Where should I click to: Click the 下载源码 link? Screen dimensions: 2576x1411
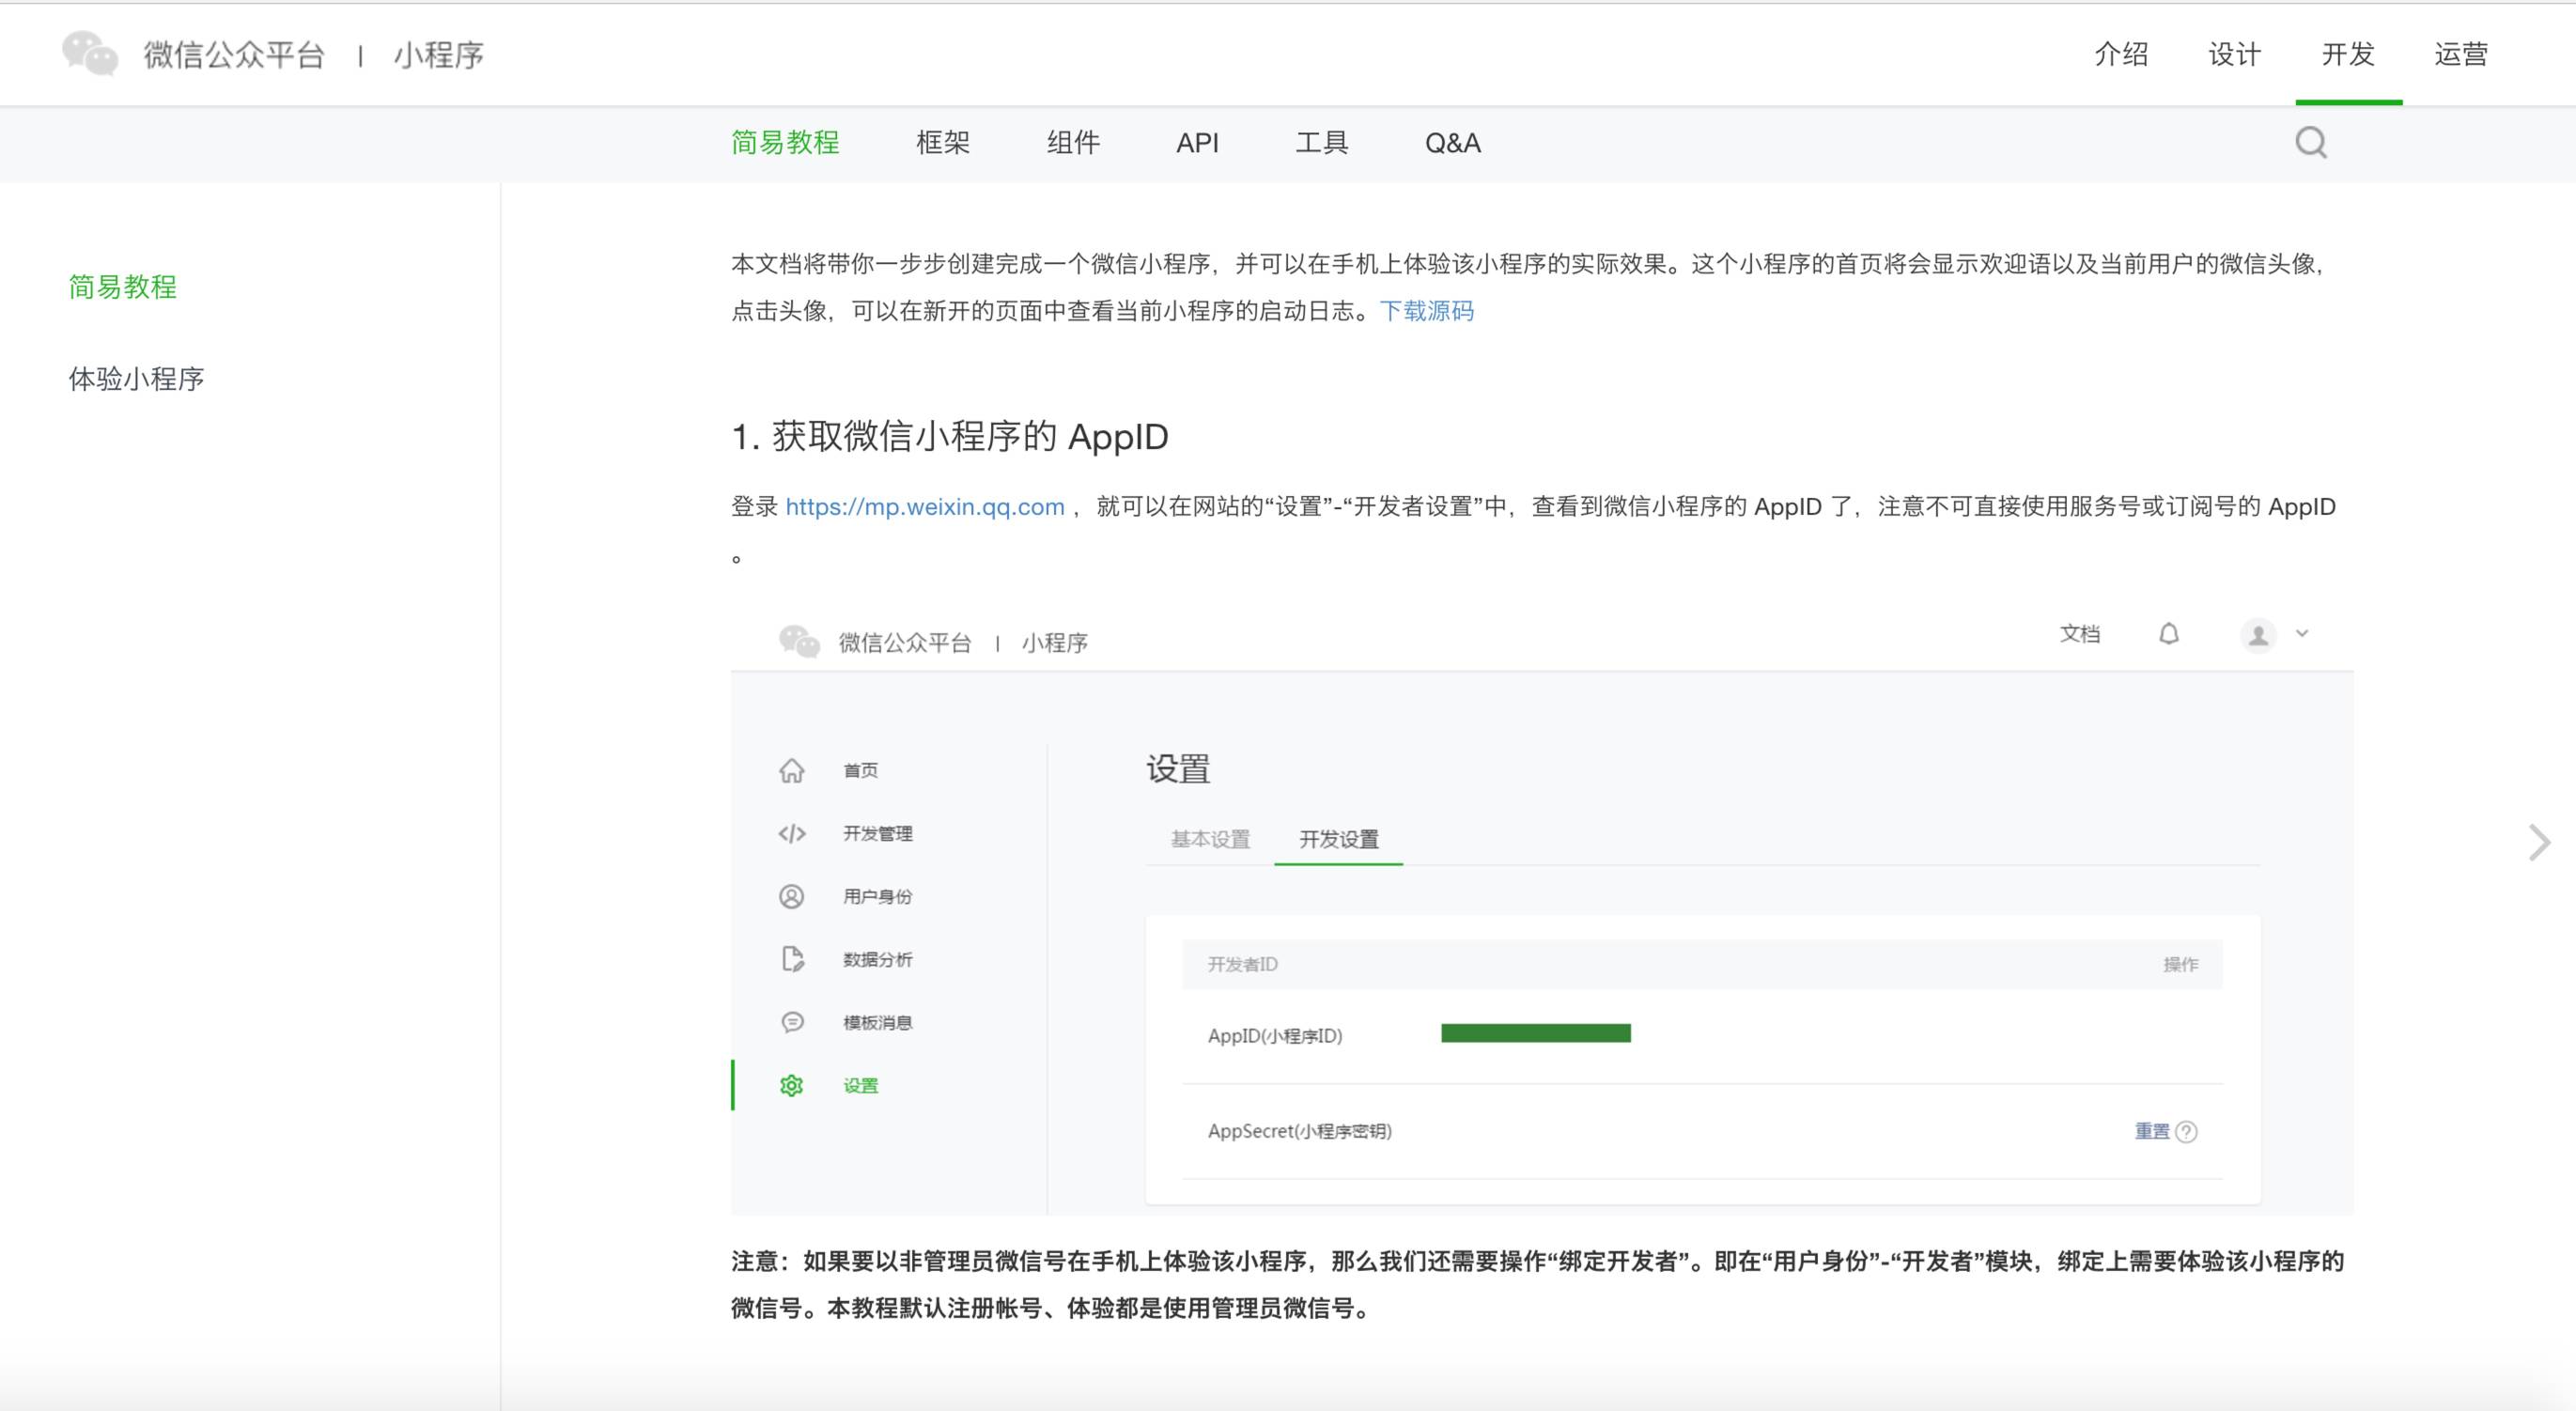point(1426,311)
